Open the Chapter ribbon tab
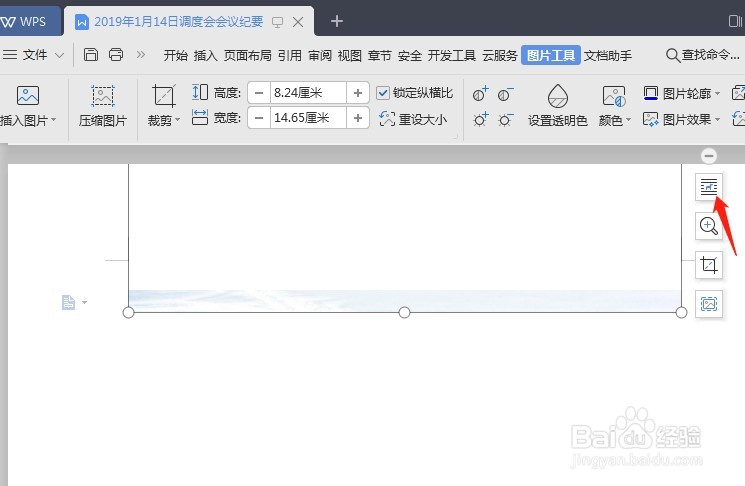Screen dimensions: 745x486 click(x=380, y=56)
